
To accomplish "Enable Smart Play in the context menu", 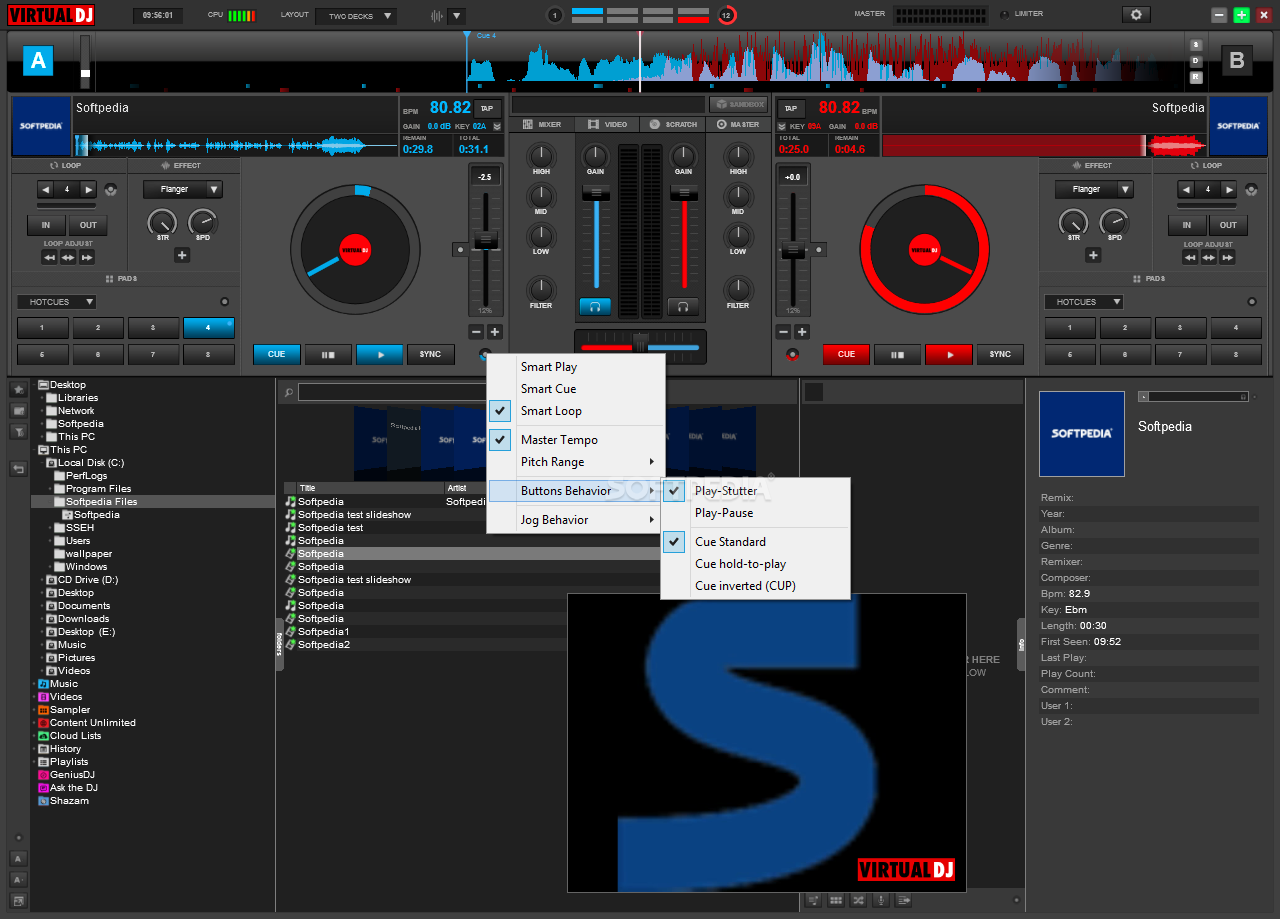I will (x=576, y=367).
